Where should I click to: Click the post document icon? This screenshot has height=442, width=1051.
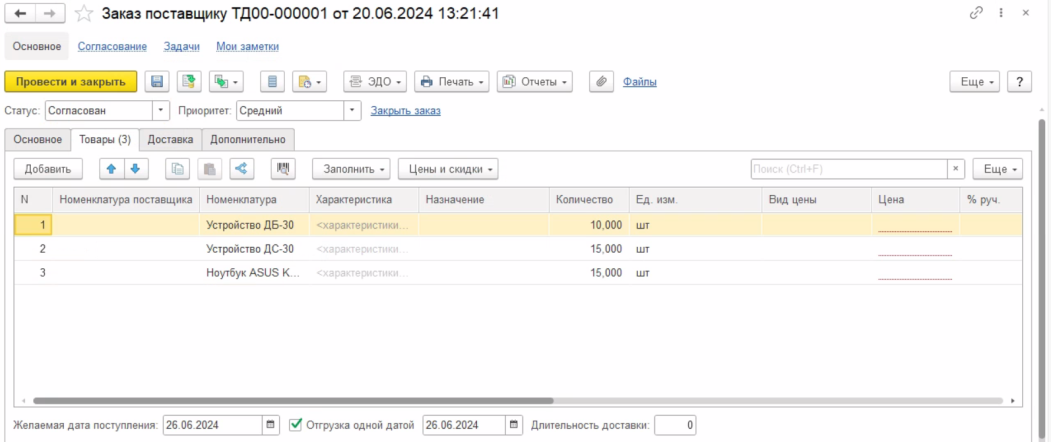point(189,82)
